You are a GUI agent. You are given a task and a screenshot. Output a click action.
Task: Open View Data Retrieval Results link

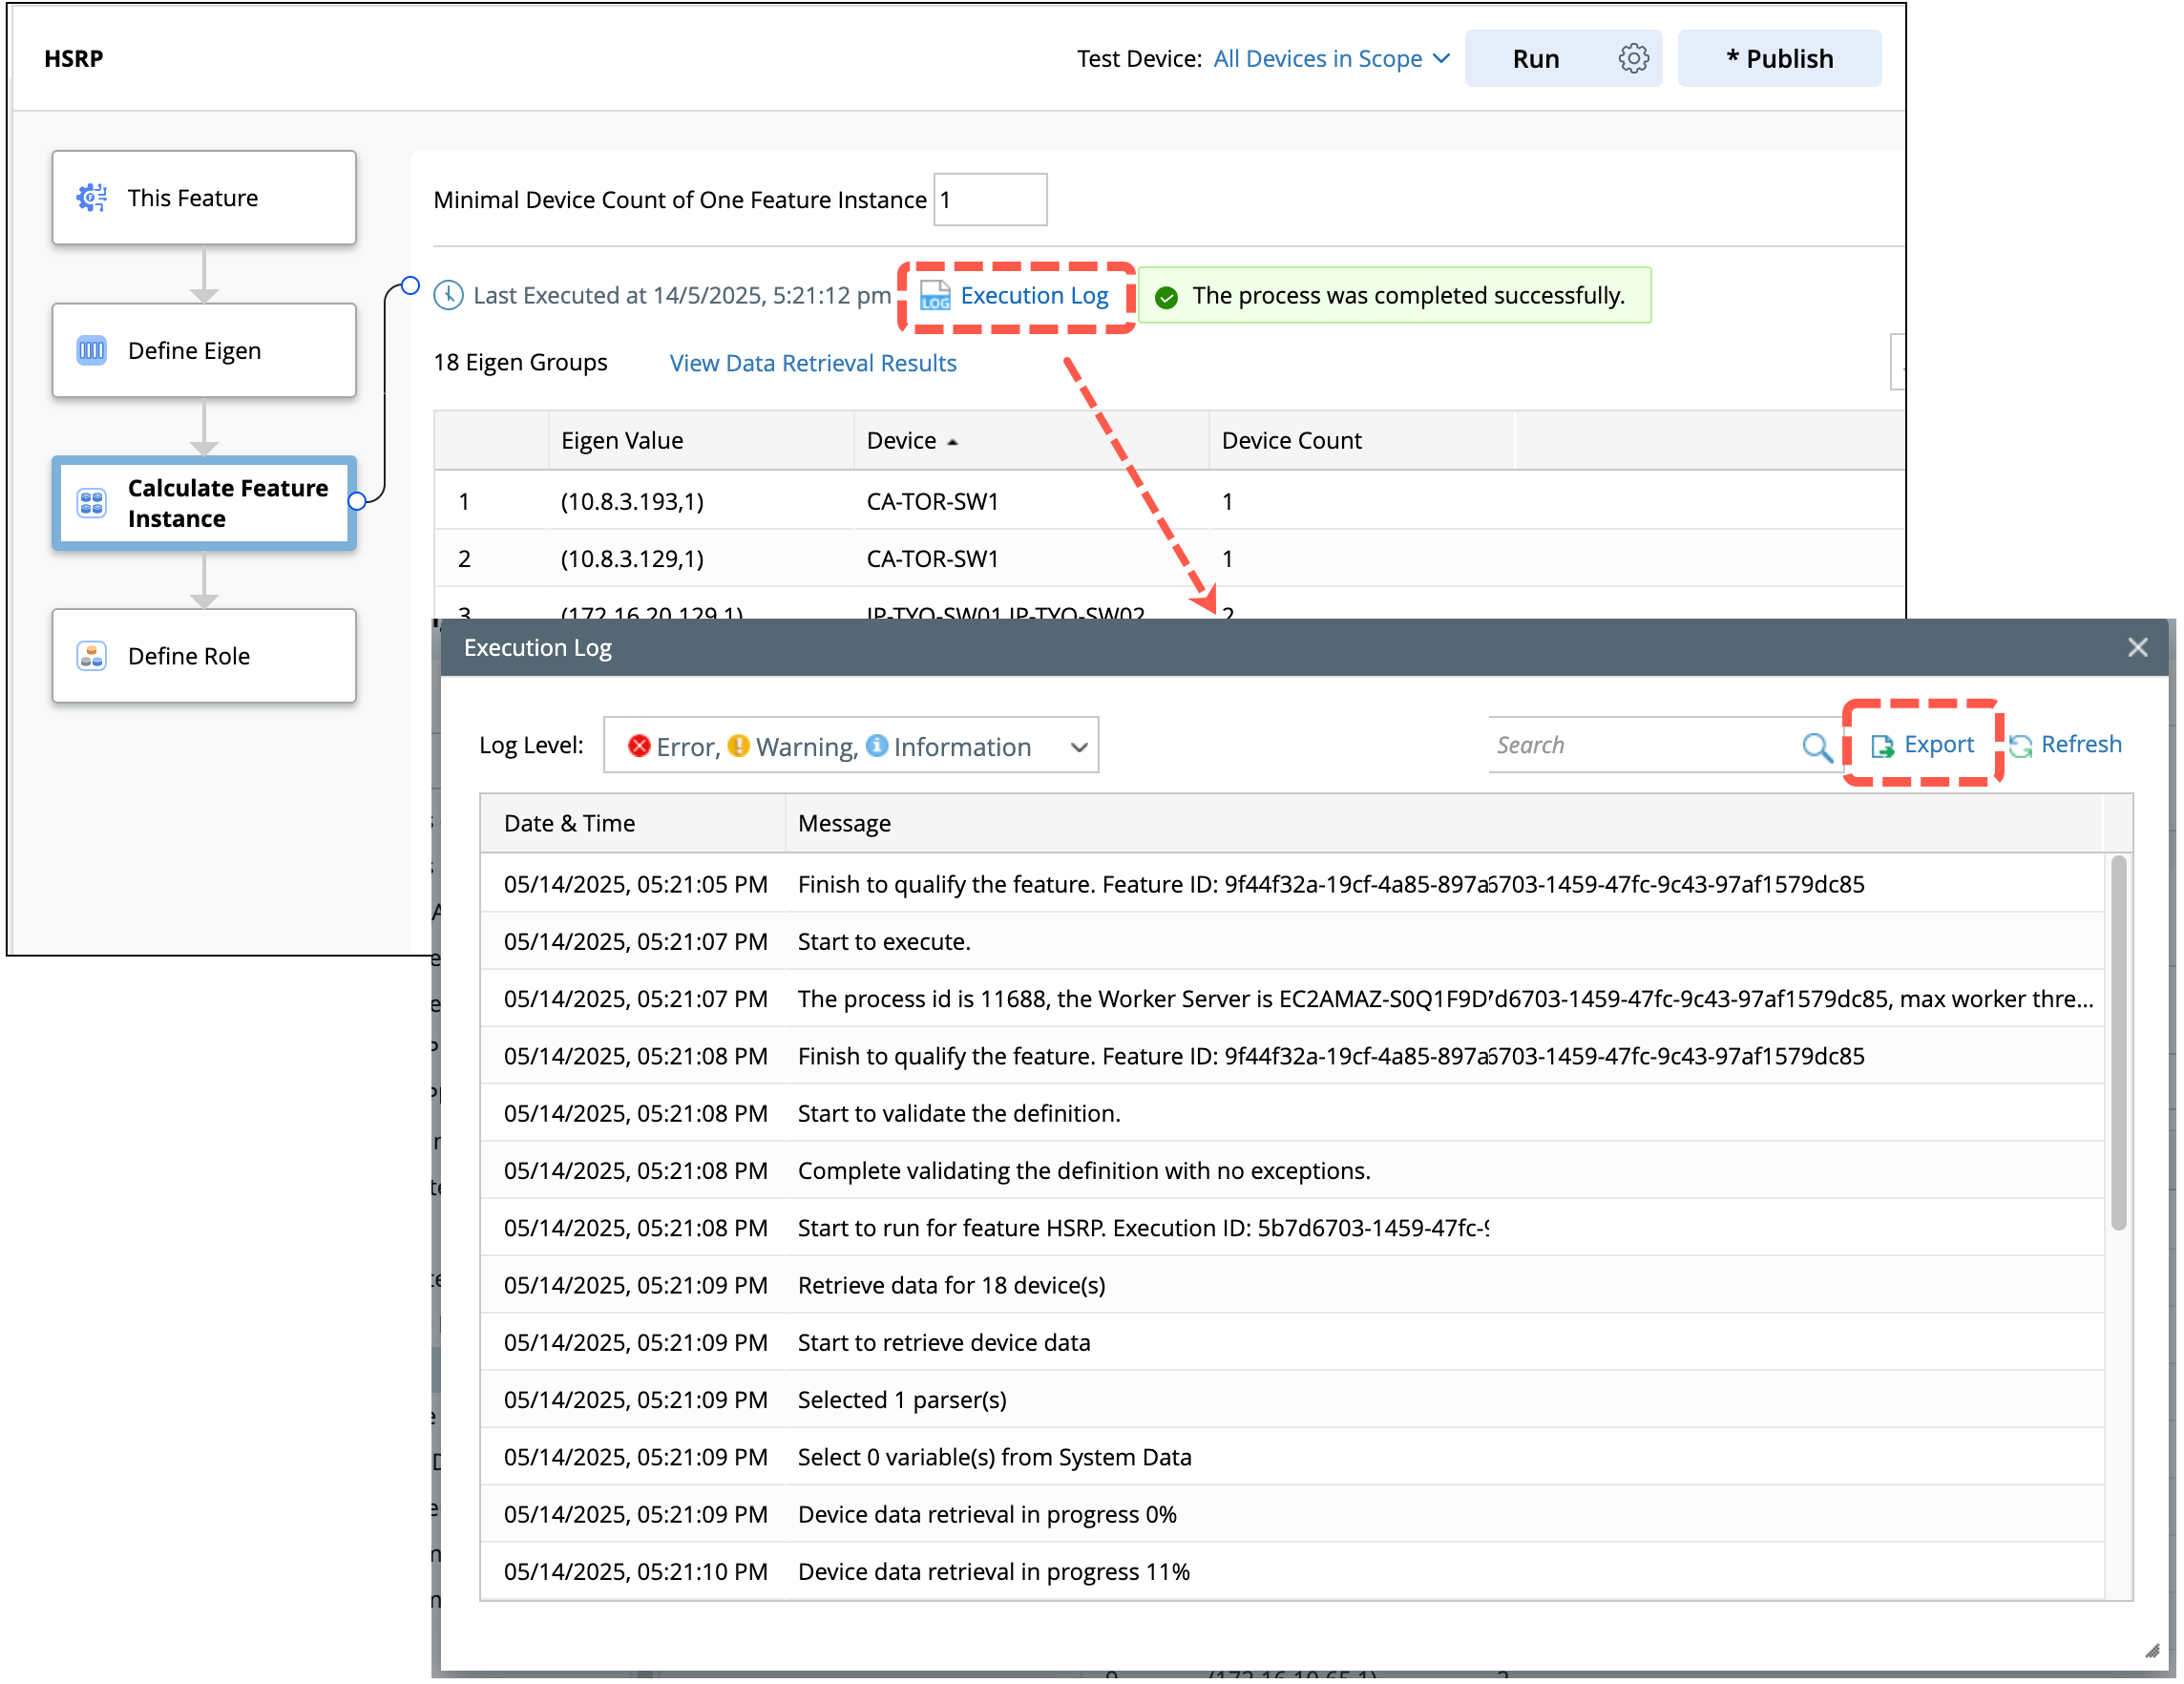pyautogui.click(x=812, y=363)
